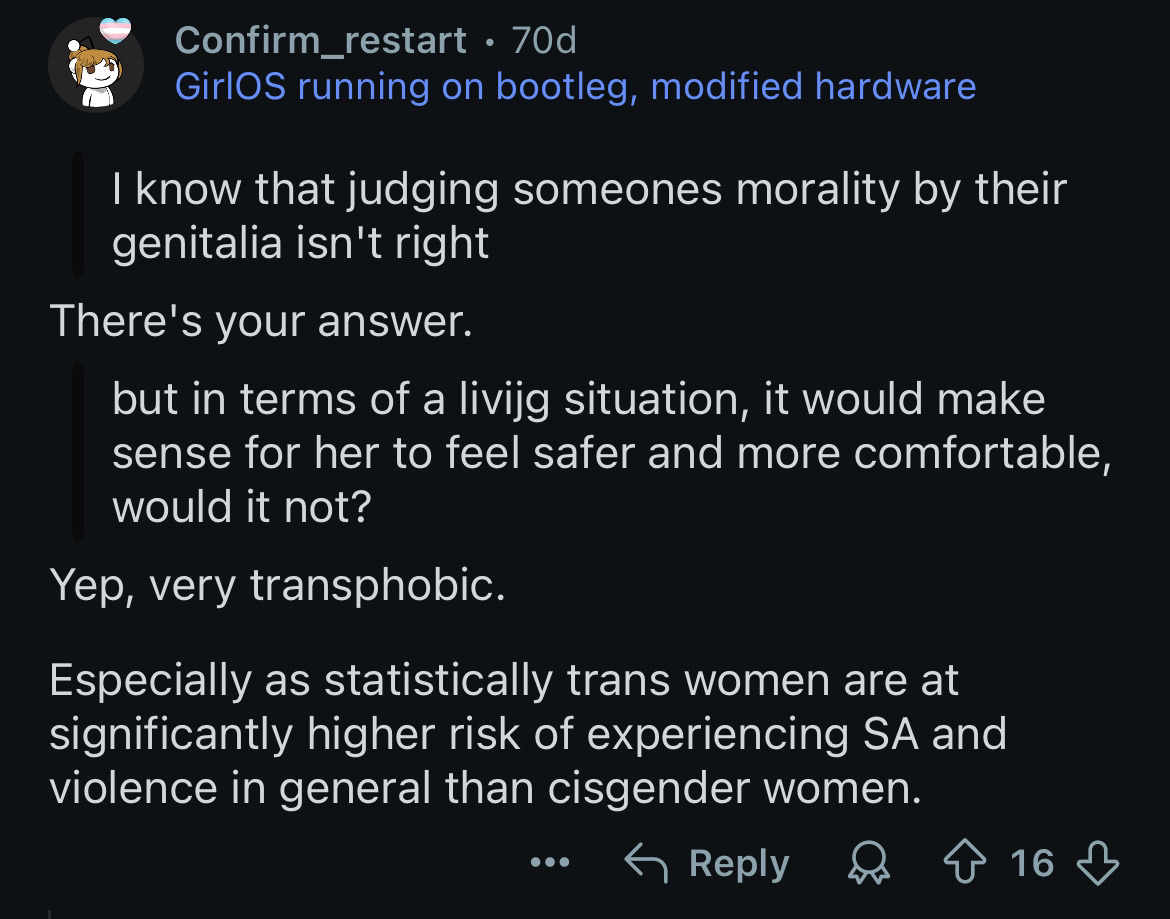
Task: Collapse thread via the line at bottom left
Action: pyautogui.click(x=49, y=914)
